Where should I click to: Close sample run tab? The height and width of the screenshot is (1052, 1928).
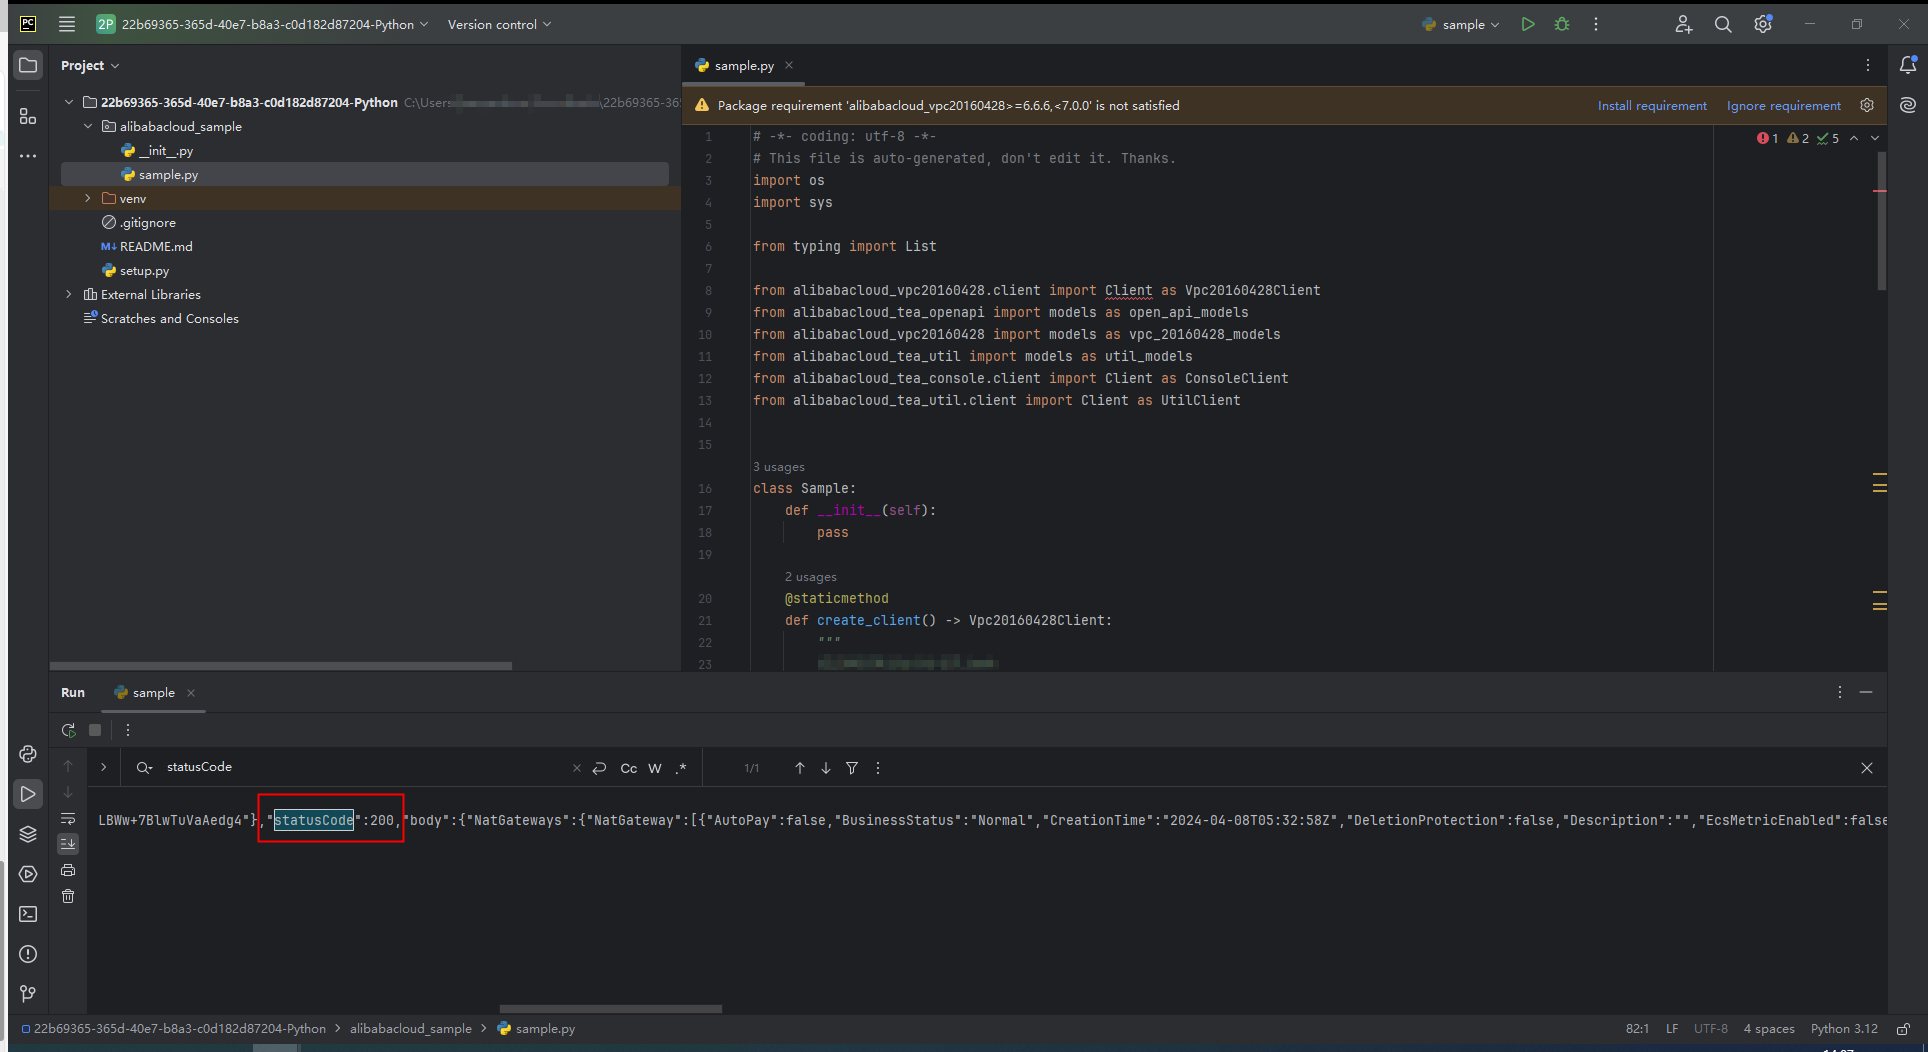pyautogui.click(x=191, y=692)
